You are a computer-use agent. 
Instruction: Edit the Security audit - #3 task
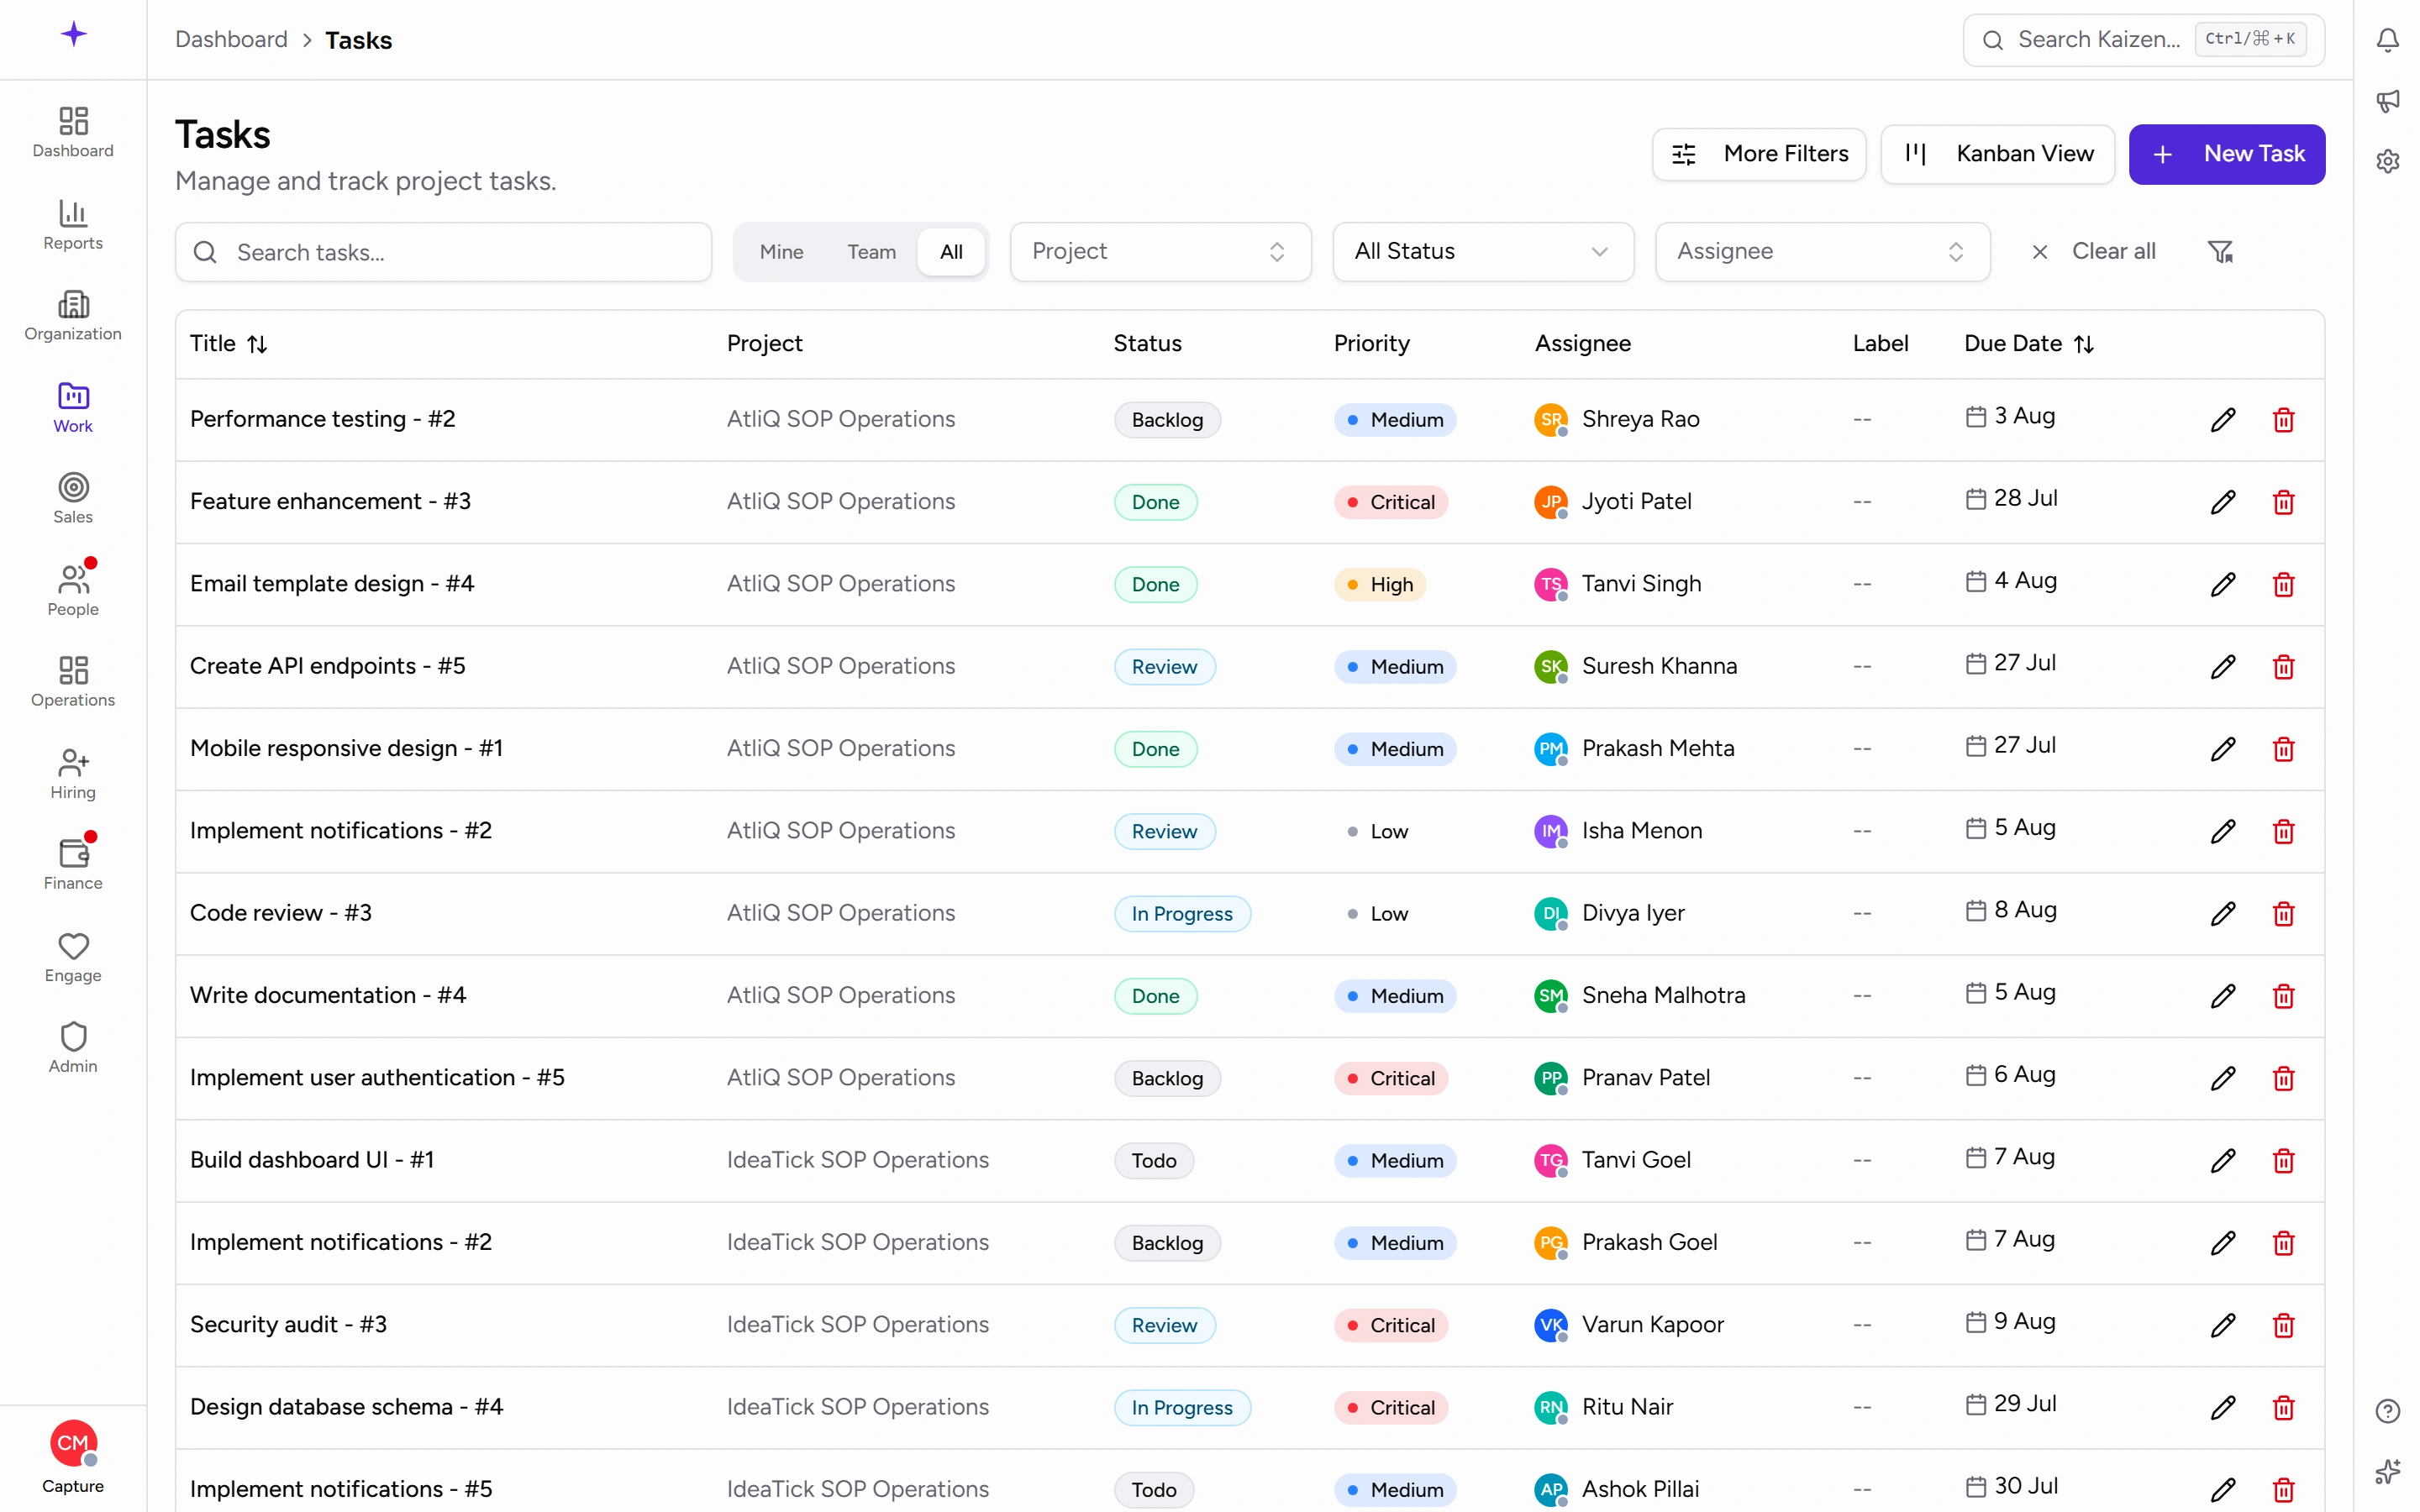(x=2223, y=1325)
